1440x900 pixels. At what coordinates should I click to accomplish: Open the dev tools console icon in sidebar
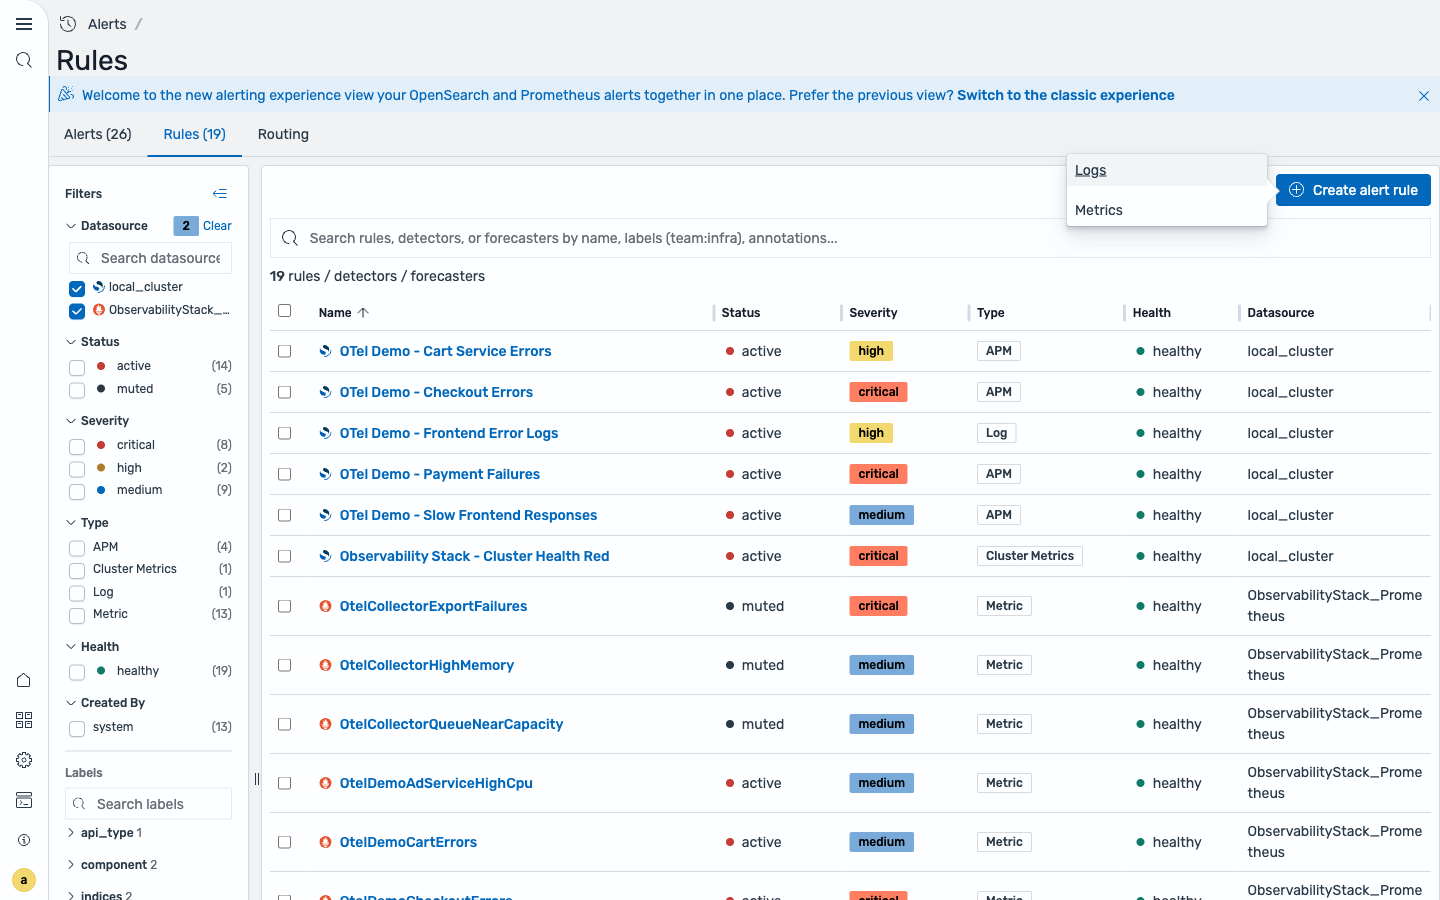[x=24, y=800]
